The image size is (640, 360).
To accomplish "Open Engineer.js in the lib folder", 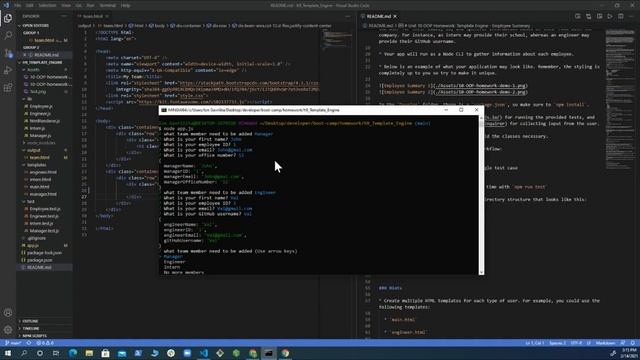I will [40, 113].
